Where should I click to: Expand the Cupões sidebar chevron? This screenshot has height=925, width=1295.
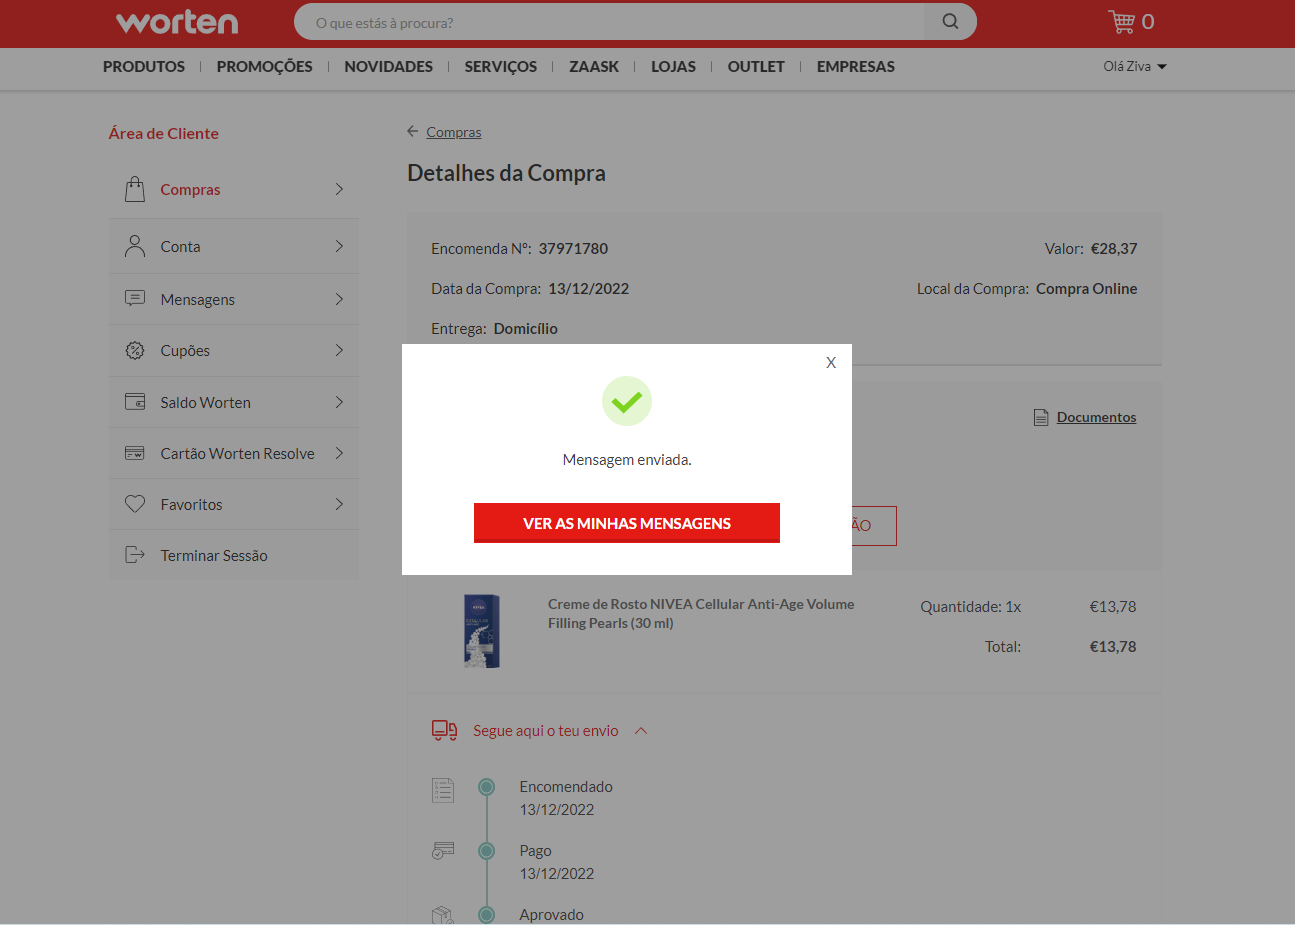pyautogui.click(x=339, y=350)
